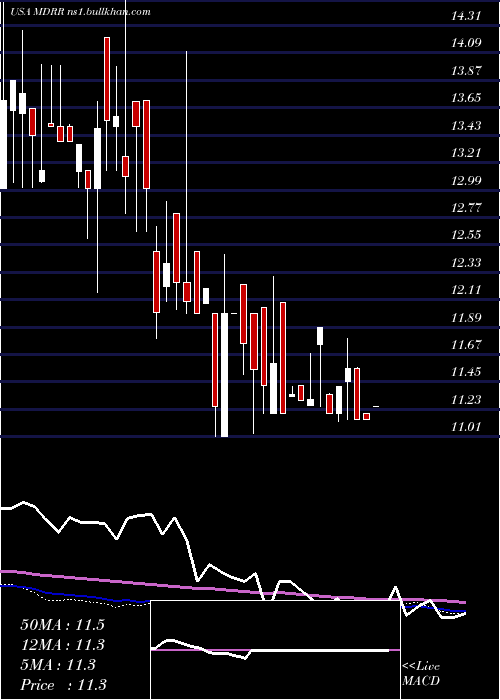Click the 14.31 price axis label
The width and height of the screenshot is (500, 700).
466,16
